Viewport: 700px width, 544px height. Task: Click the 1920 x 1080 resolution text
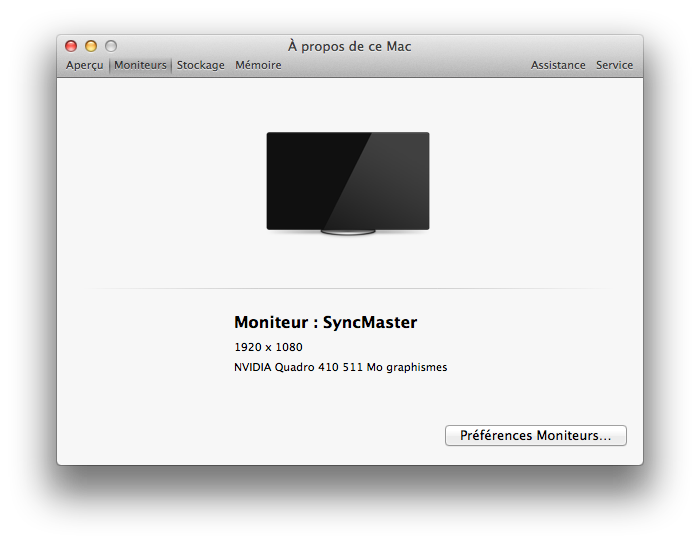pyautogui.click(x=268, y=347)
